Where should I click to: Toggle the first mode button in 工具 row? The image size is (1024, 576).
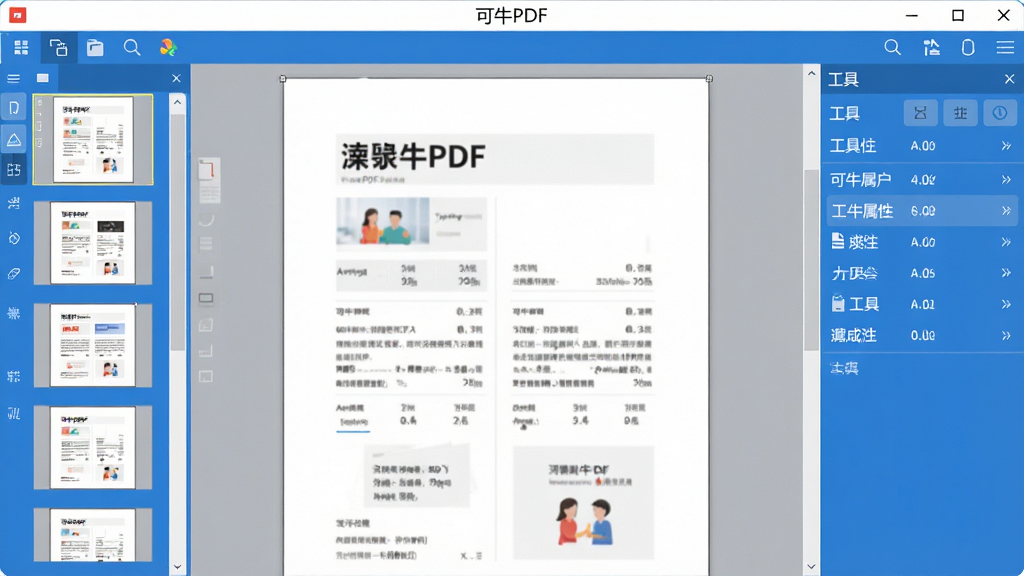pos(920,113)
